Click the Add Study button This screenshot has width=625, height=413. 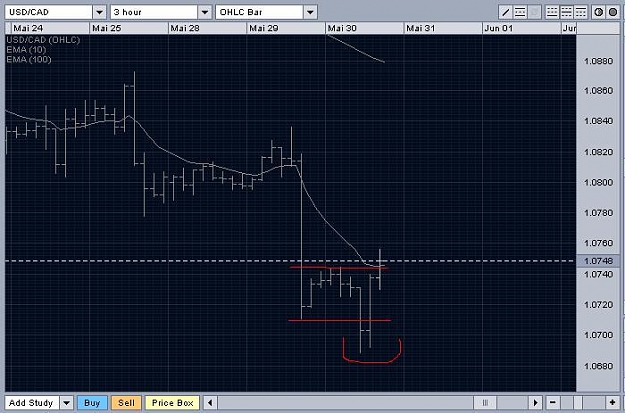click(x=32, y=403)
